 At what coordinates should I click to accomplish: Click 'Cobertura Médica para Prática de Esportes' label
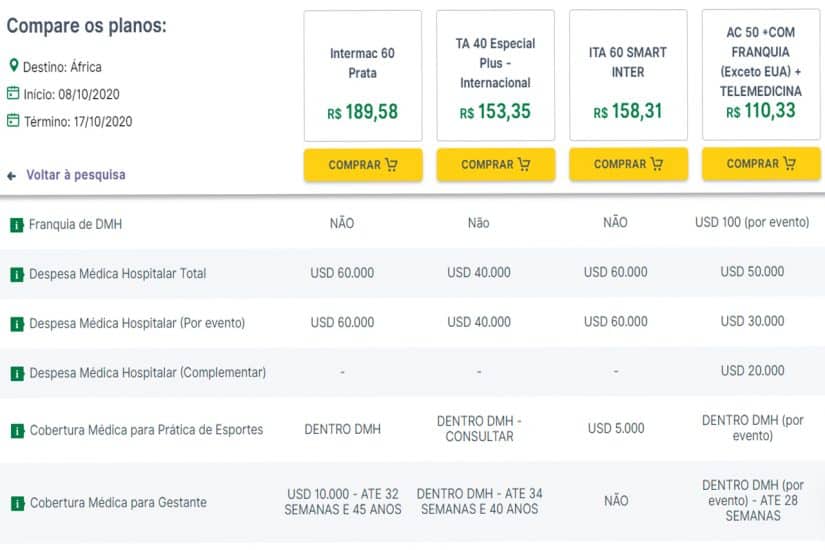point(146,430)
